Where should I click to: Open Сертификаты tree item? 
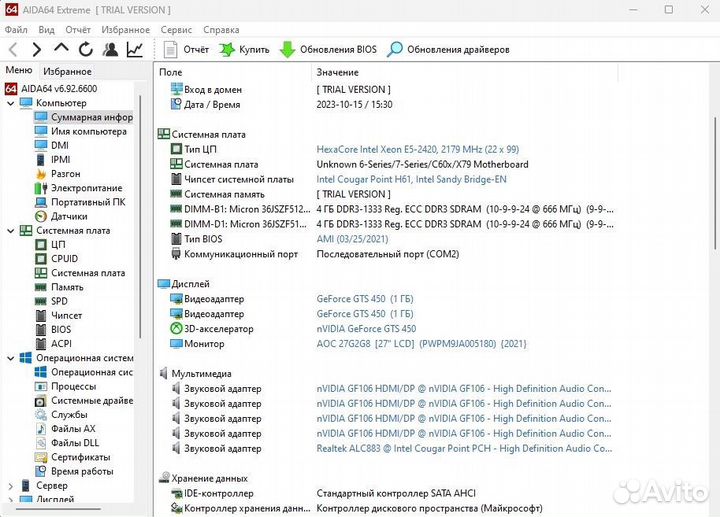73,457
